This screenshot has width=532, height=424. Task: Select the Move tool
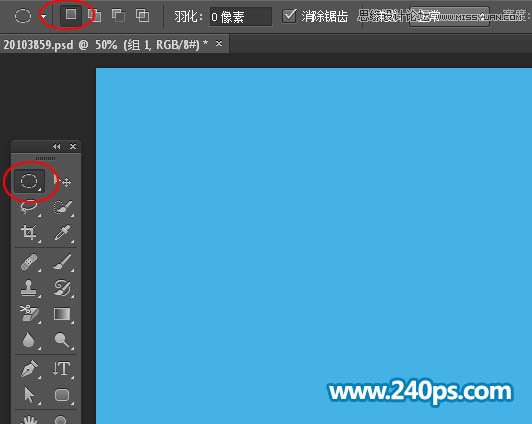pyautogui.click(x=62, y=181)
